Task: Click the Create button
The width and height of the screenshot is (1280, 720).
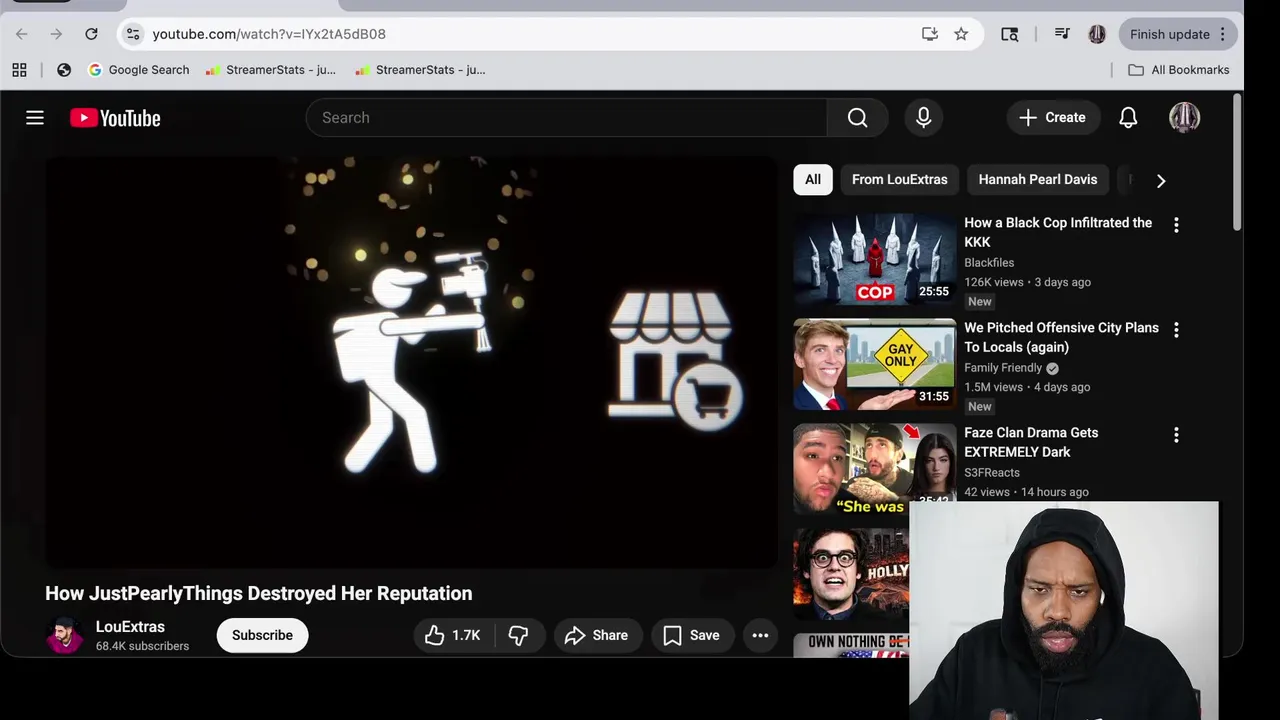Action: pyautogui.click(x=1053, y=118)
